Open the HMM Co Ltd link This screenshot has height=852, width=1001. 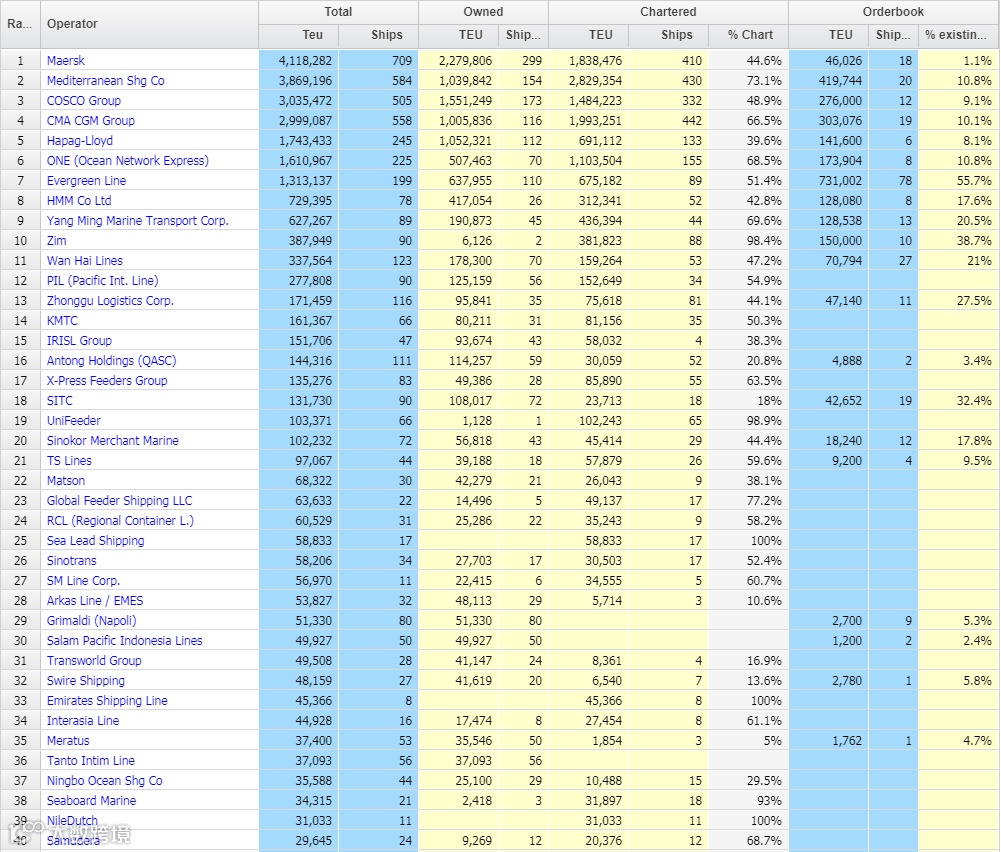coord(79,200)
